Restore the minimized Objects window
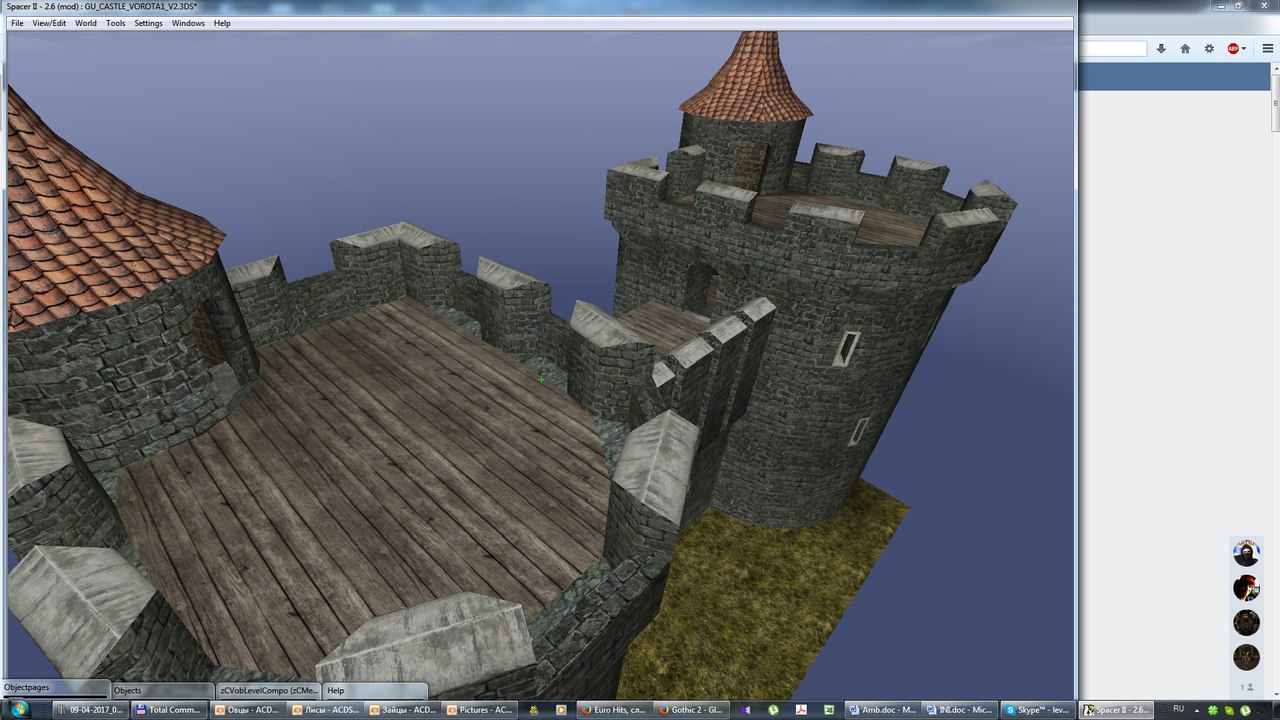The height and width of the screenshot is (720, 1280). (x=162, y=690)
